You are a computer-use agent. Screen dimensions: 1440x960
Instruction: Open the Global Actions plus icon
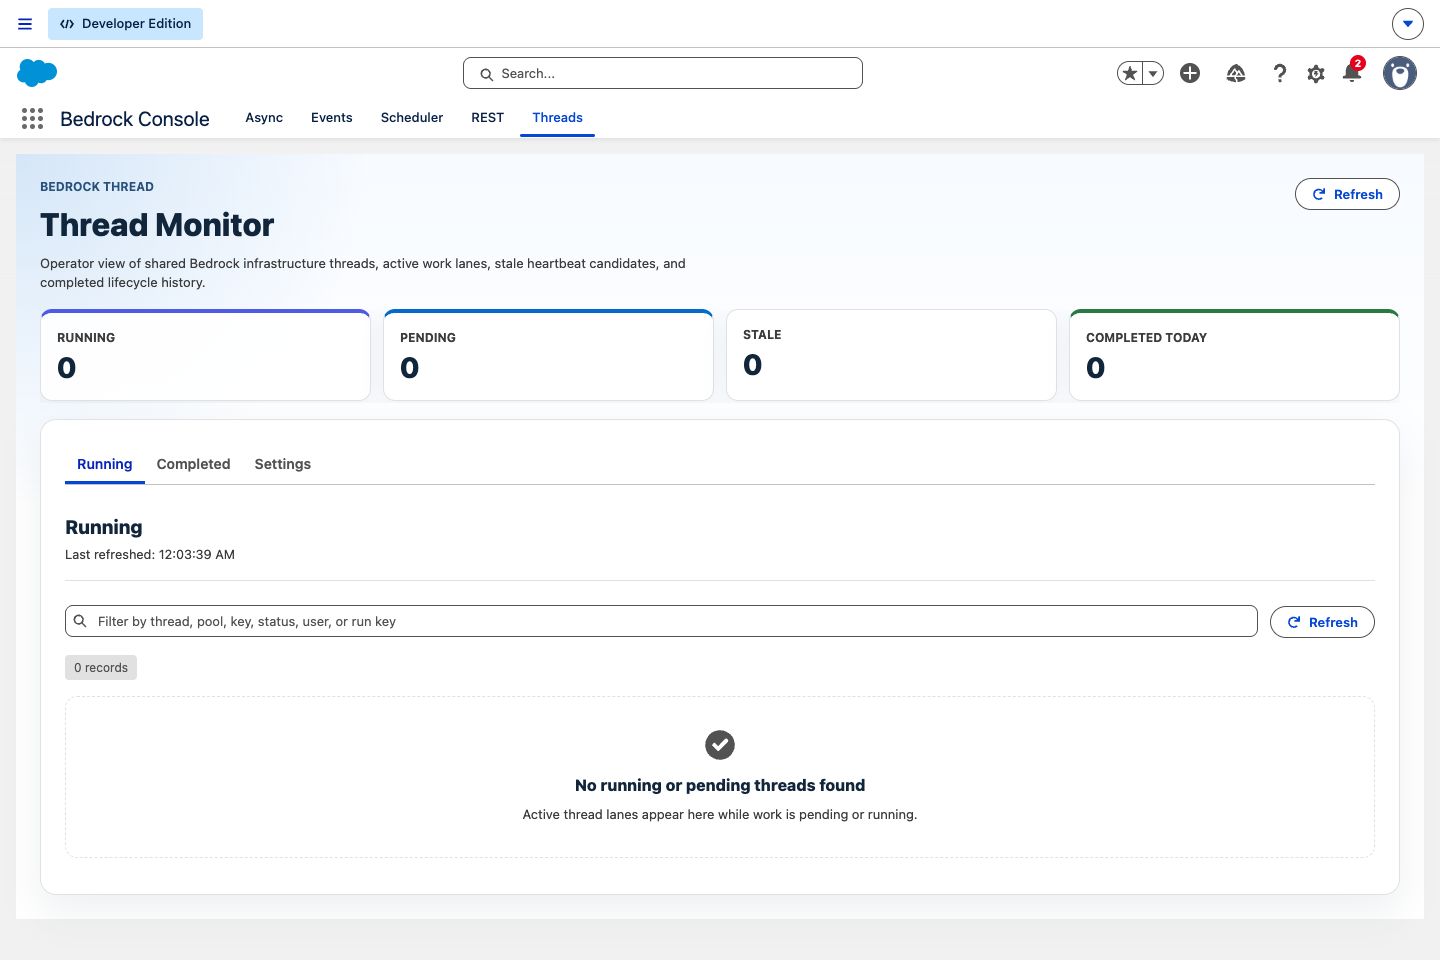tap(1190, 73)
